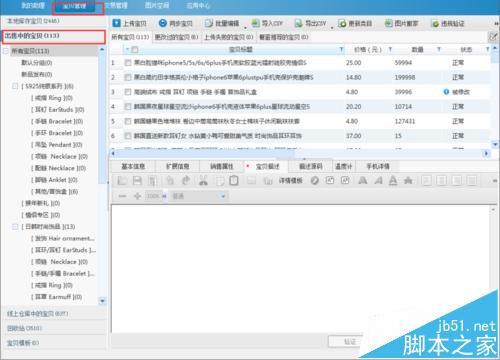Click the round link icon after 详情模板
Image resolution: width=500 pixels, height=360 pixels.
(x=315, y=181)
